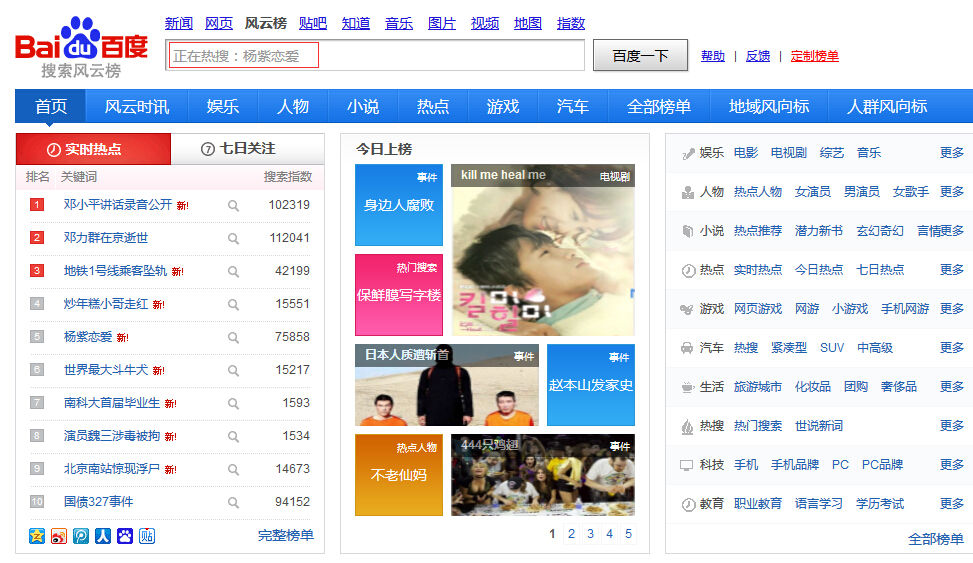
Task: Open the 身边人腐败 blue tile
Action: [399, 205]
